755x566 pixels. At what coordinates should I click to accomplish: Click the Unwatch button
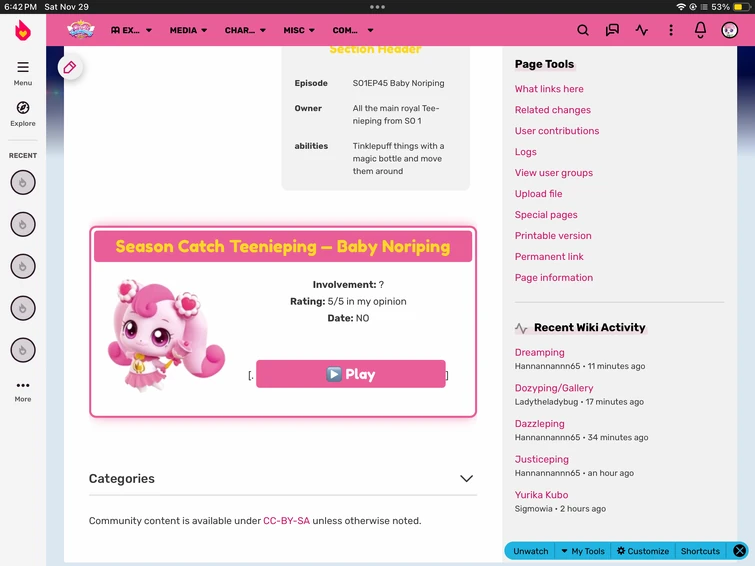531,551
